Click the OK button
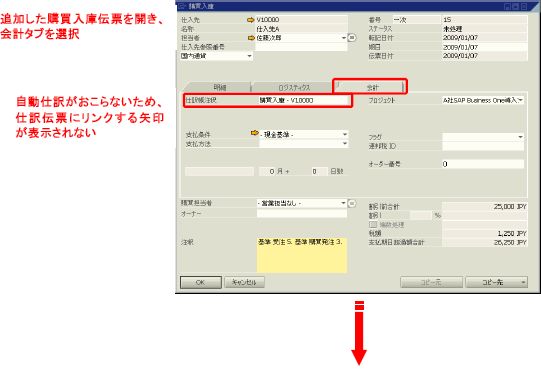Screen dimensions: 541x369 tap(201, 282)
